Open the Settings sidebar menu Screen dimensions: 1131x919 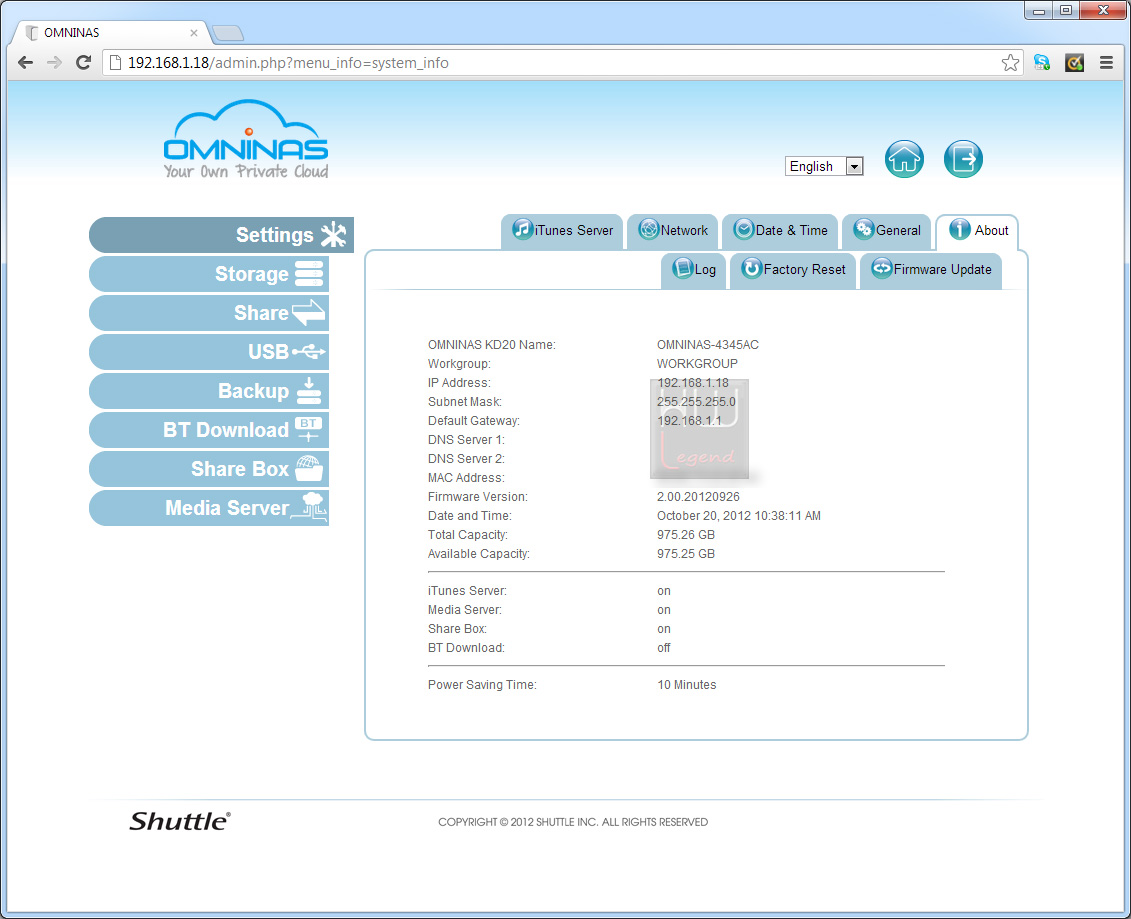point(221,234)
